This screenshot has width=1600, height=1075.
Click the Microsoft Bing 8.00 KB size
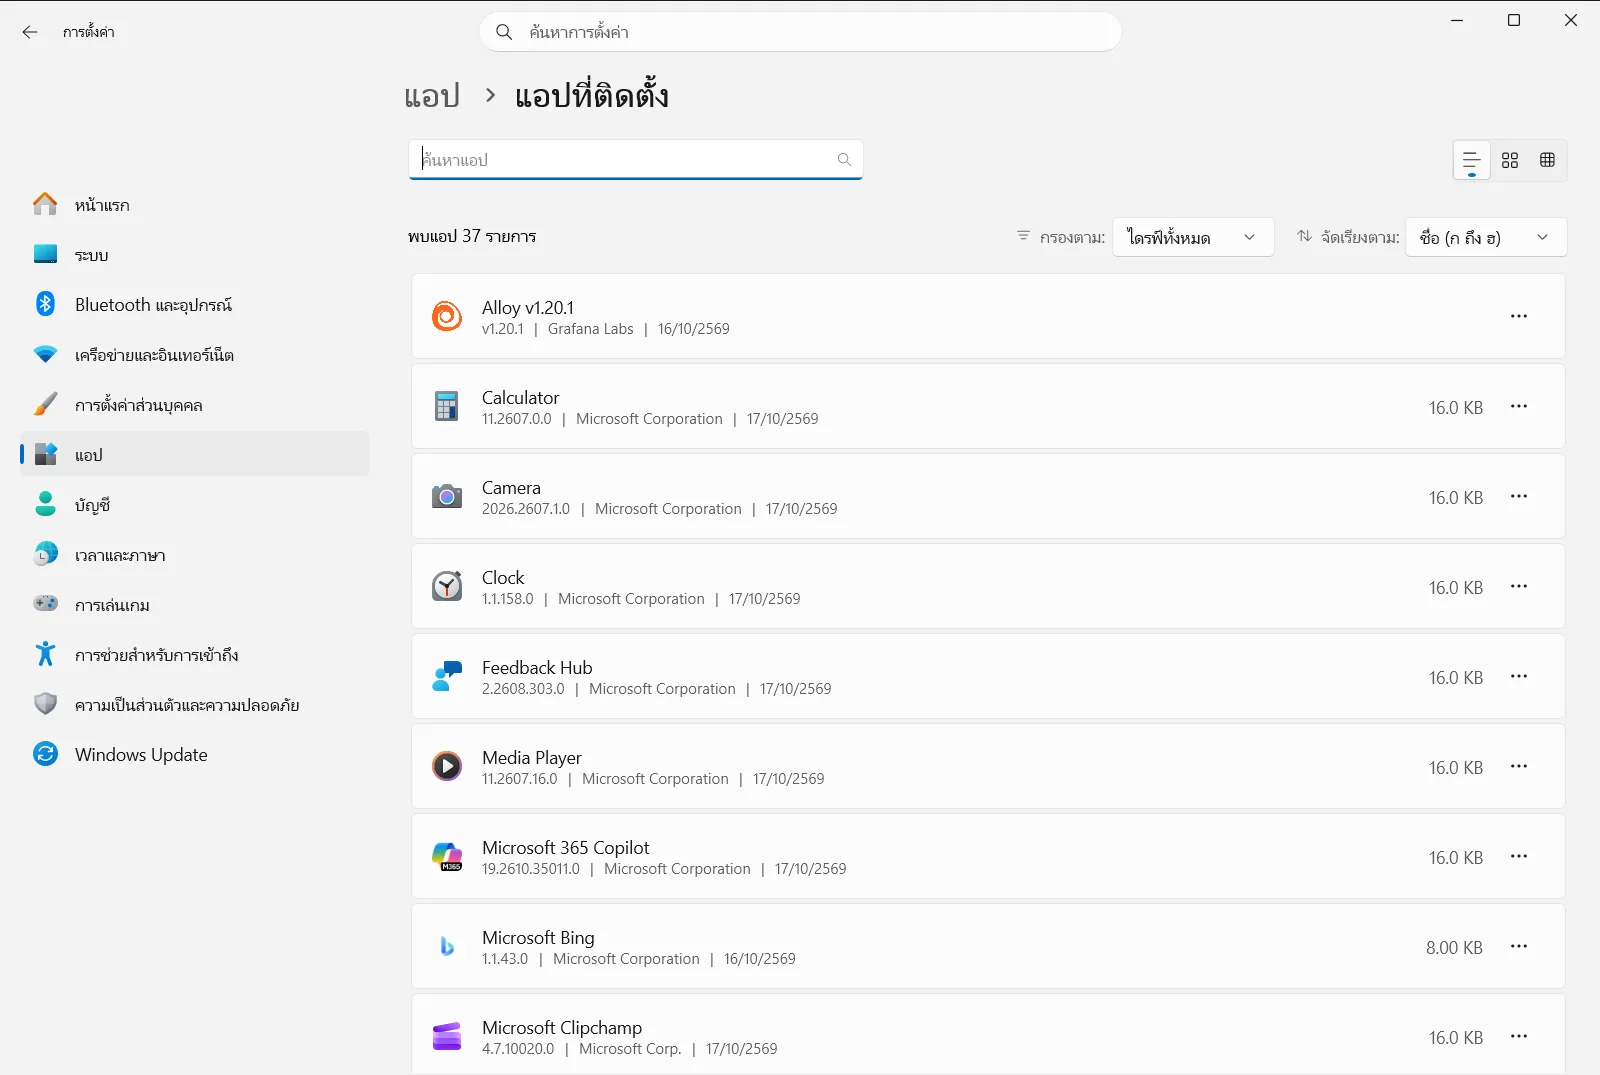[x=1454, y=948]
